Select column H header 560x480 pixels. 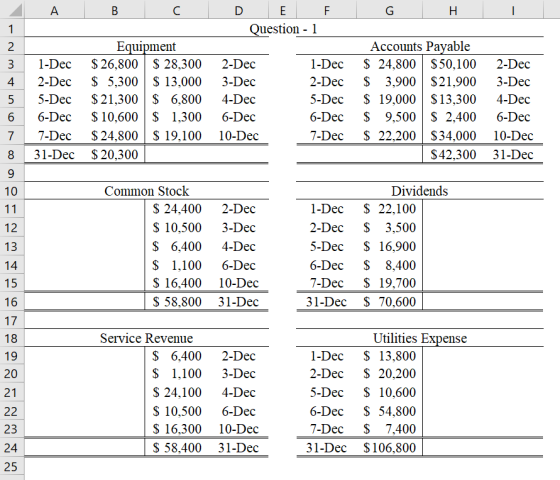click(x=453, y=10)
